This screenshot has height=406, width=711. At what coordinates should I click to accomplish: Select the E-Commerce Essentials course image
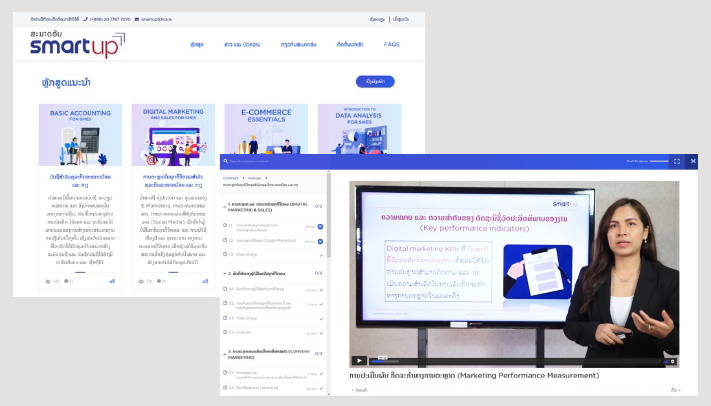(x=266, y=134)
